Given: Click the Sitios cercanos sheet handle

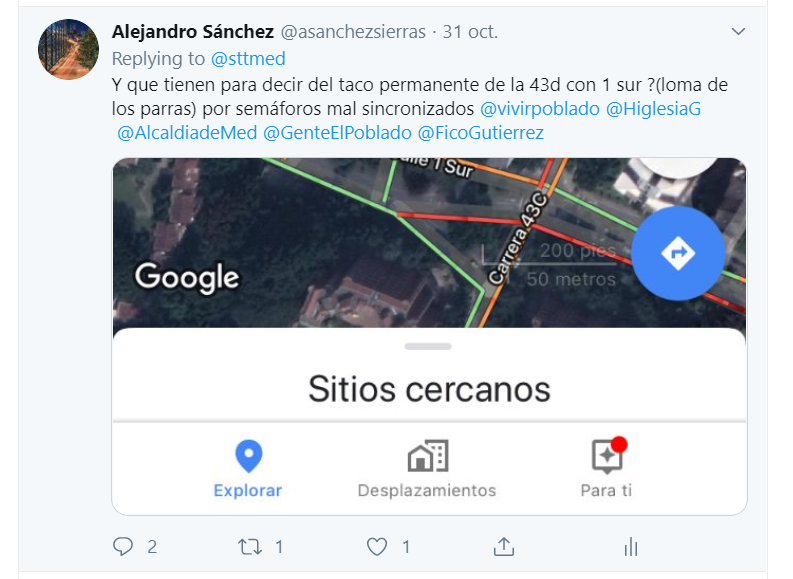Looking at the screenshot, I should (428, 346).
